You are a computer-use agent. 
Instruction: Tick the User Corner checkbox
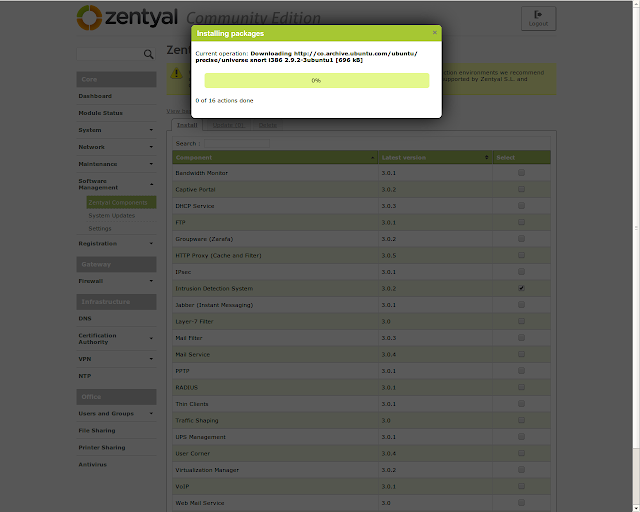coord(521,453)
